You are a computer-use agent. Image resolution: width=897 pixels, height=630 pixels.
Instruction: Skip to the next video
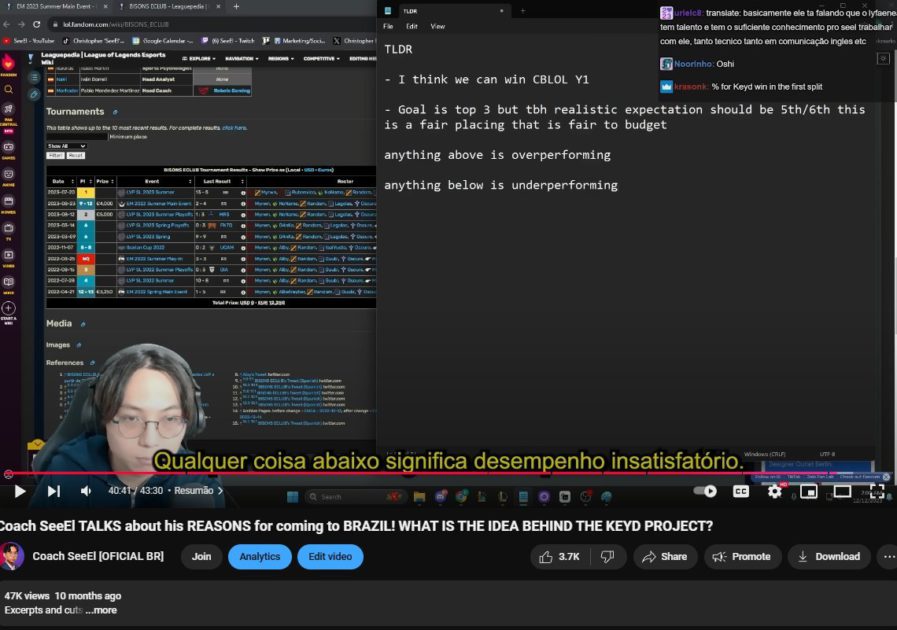pos(53,491)
